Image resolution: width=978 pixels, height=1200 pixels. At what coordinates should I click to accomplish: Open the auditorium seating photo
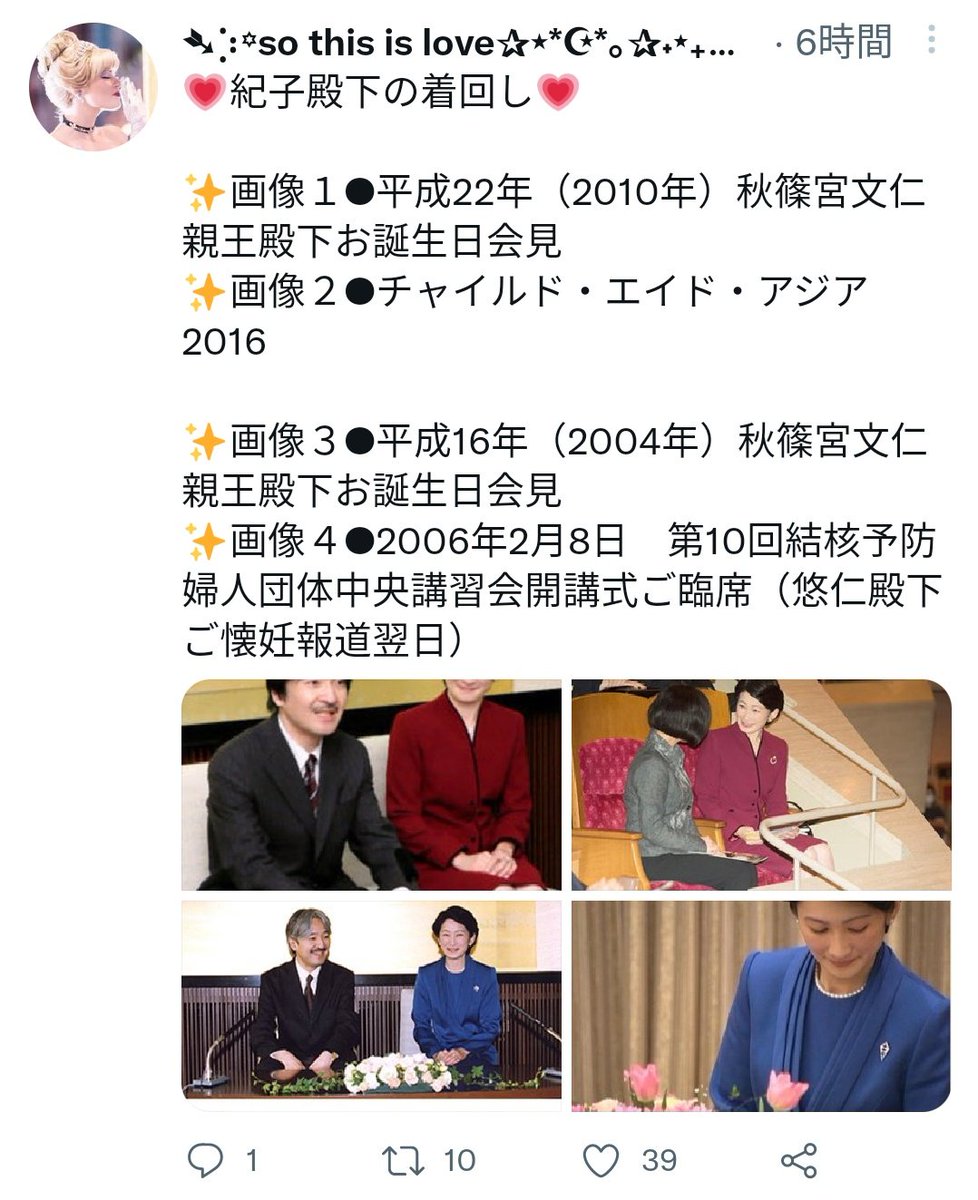click(x=761, y=785)
